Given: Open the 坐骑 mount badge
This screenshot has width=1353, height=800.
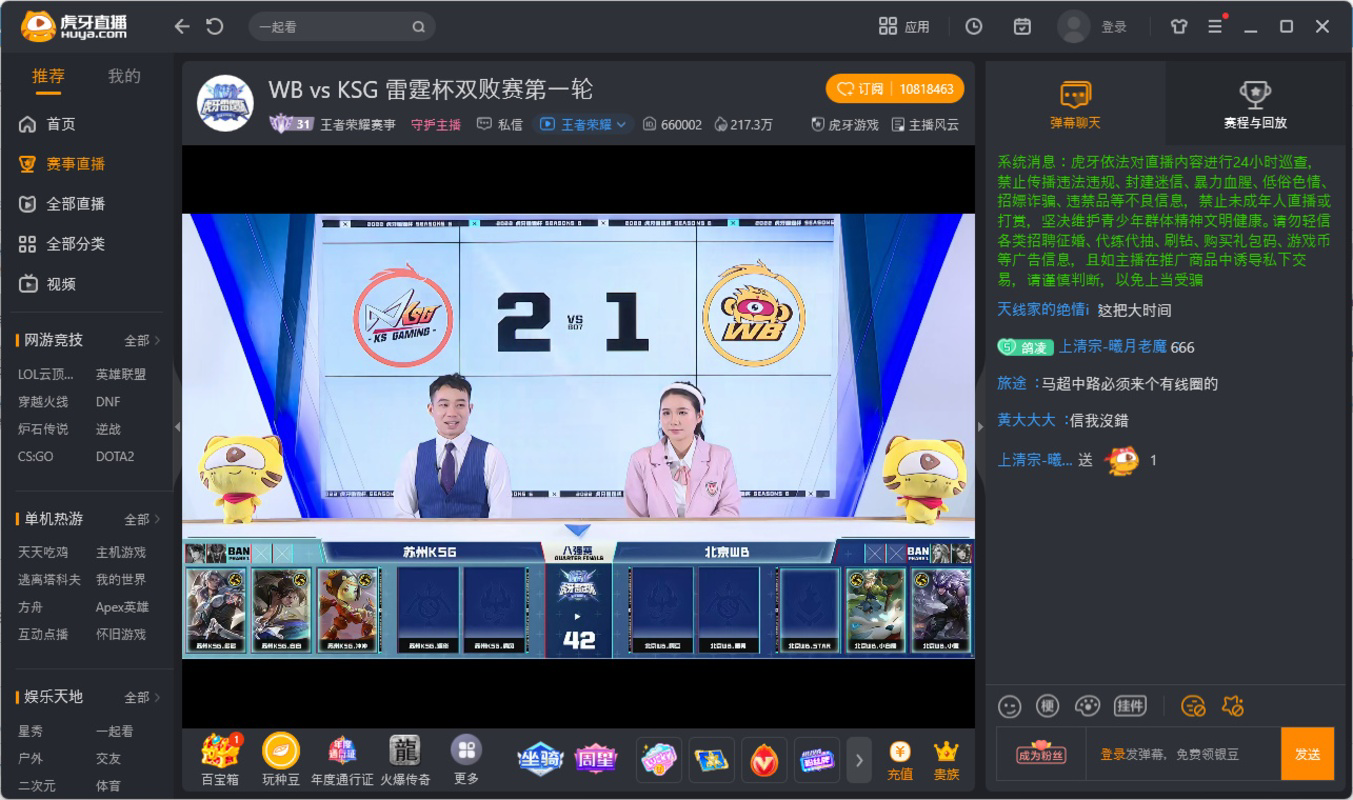Looking at the screenshot, I should pyautogui.click(x=540, y=760).
